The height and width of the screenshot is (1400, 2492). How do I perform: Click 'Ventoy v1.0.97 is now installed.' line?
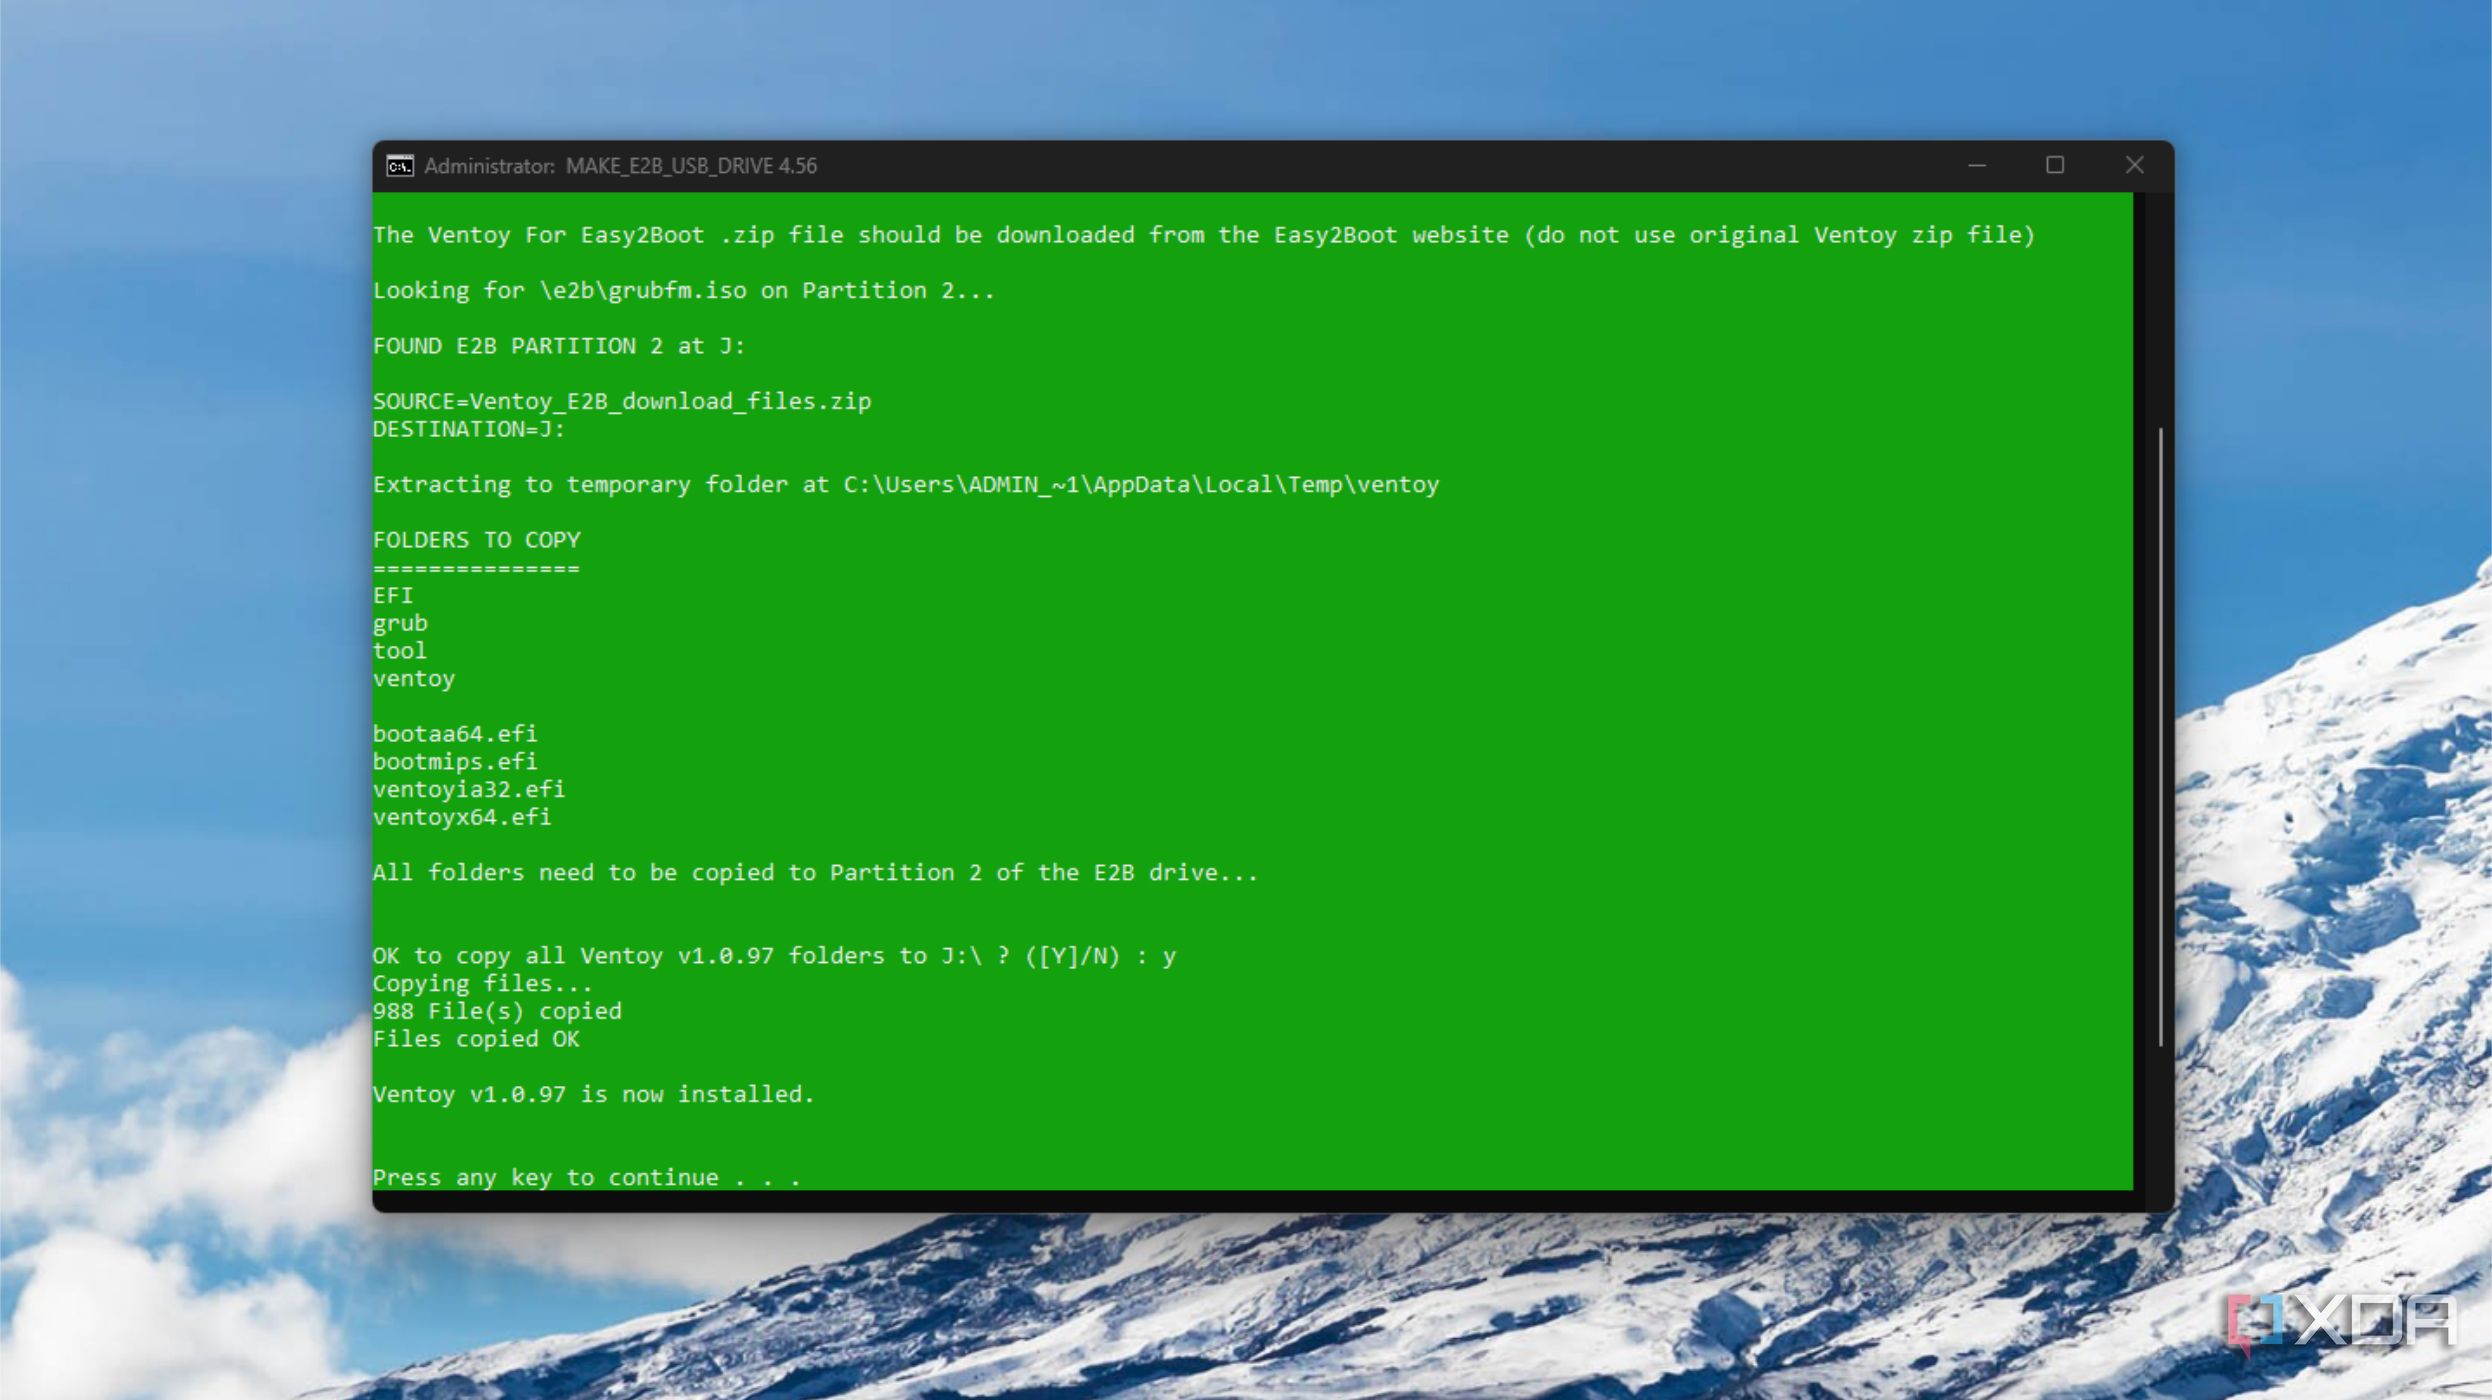(594, 1095)
